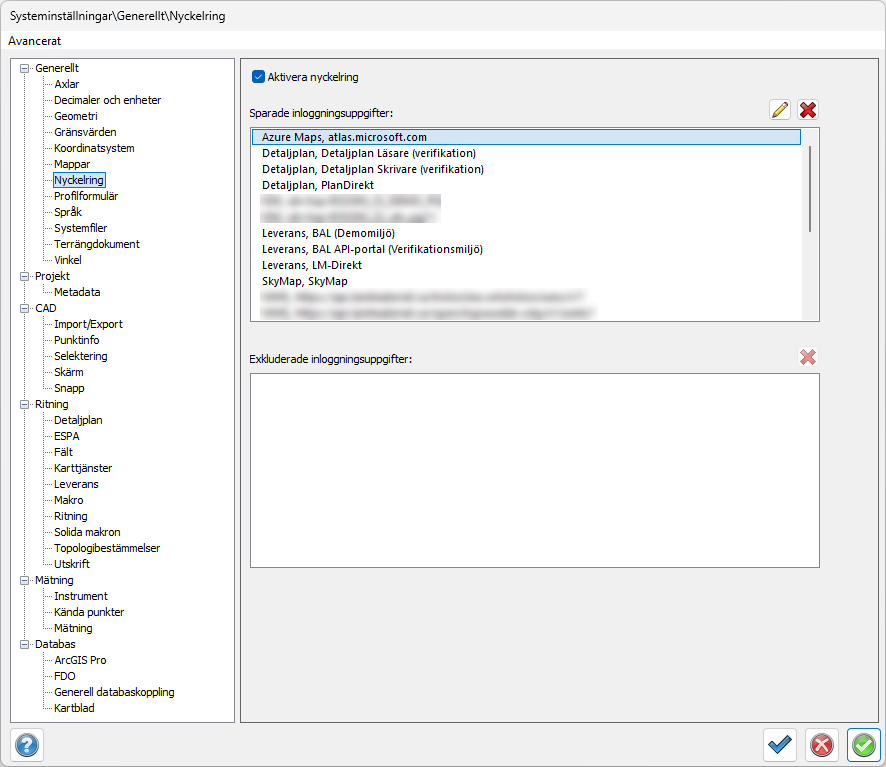Collapse the Generellt tree node
The width and height of the screenshot is (886, 767).
(x=25, y=68)
